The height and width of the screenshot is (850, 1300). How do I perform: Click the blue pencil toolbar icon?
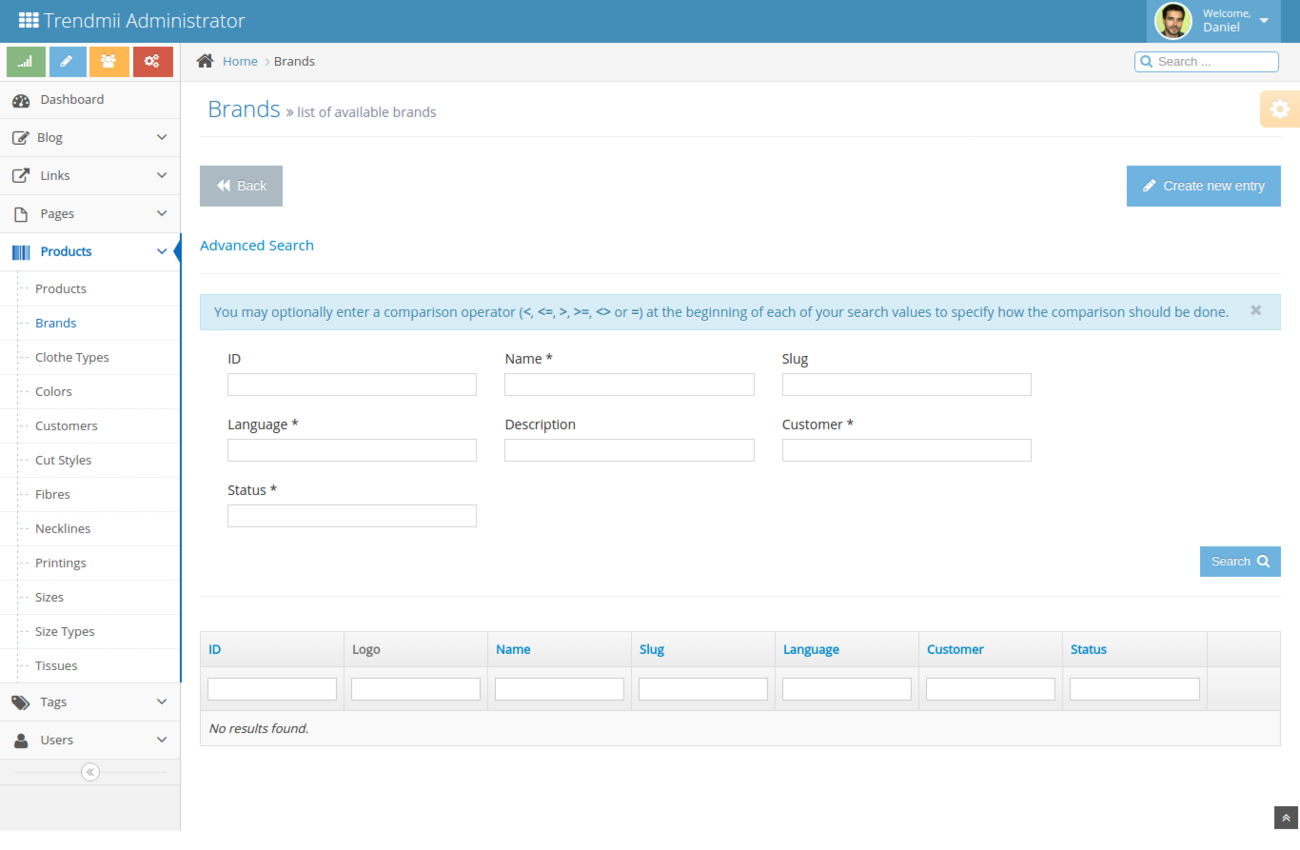tap(67, 61)
